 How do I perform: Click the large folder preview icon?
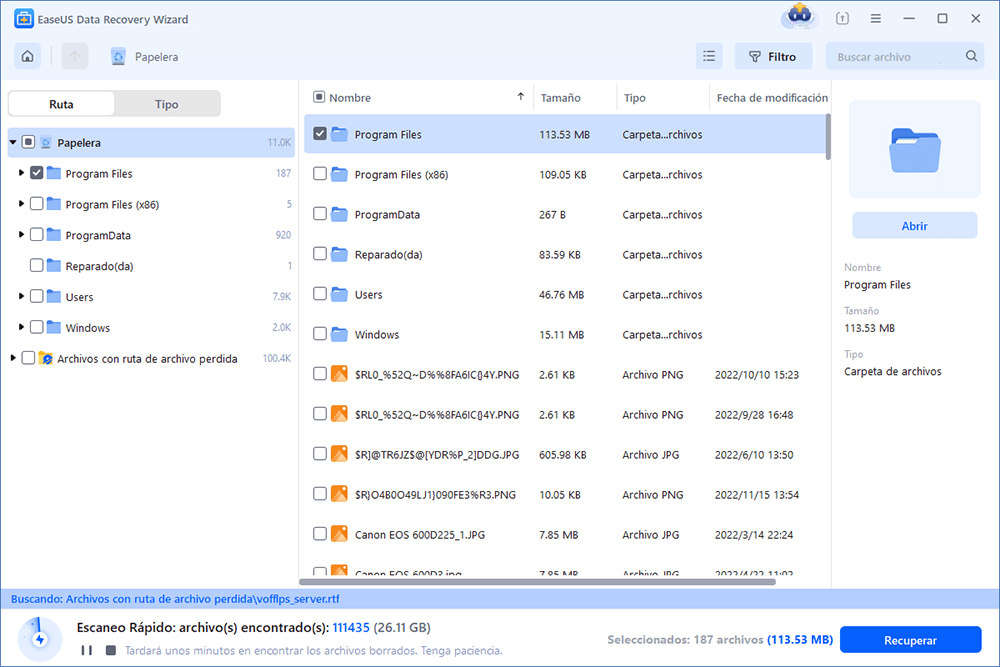(915, 150)
